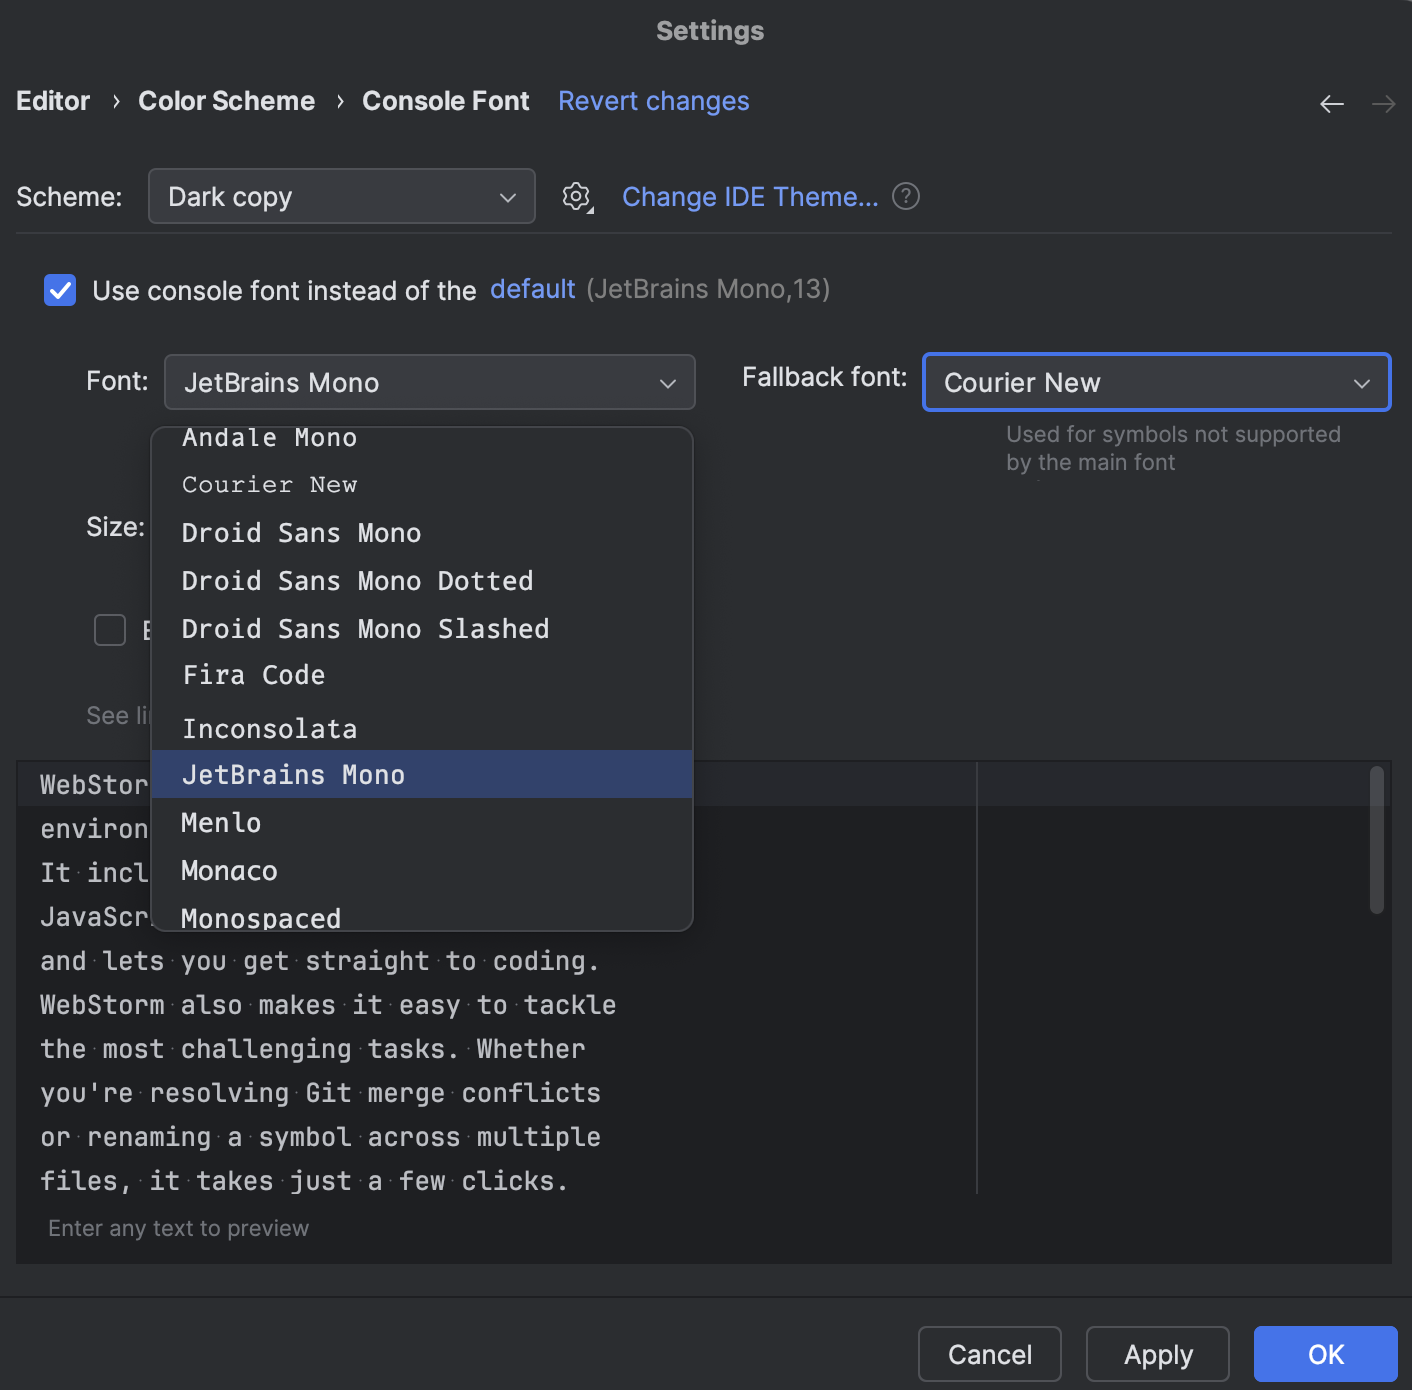1412x1390 pixels.
Task: Open the Scheme dropdown showing Dark copy
Action: (341, 196)
